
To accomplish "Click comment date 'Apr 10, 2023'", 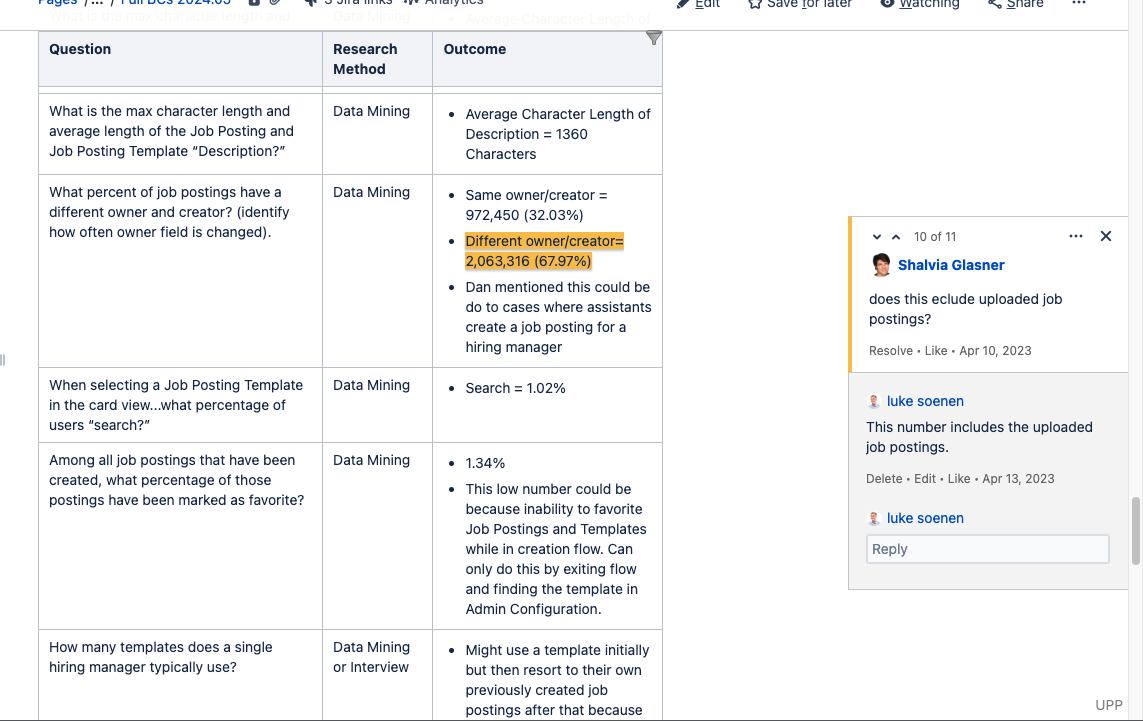I will (x=995, y=351).
